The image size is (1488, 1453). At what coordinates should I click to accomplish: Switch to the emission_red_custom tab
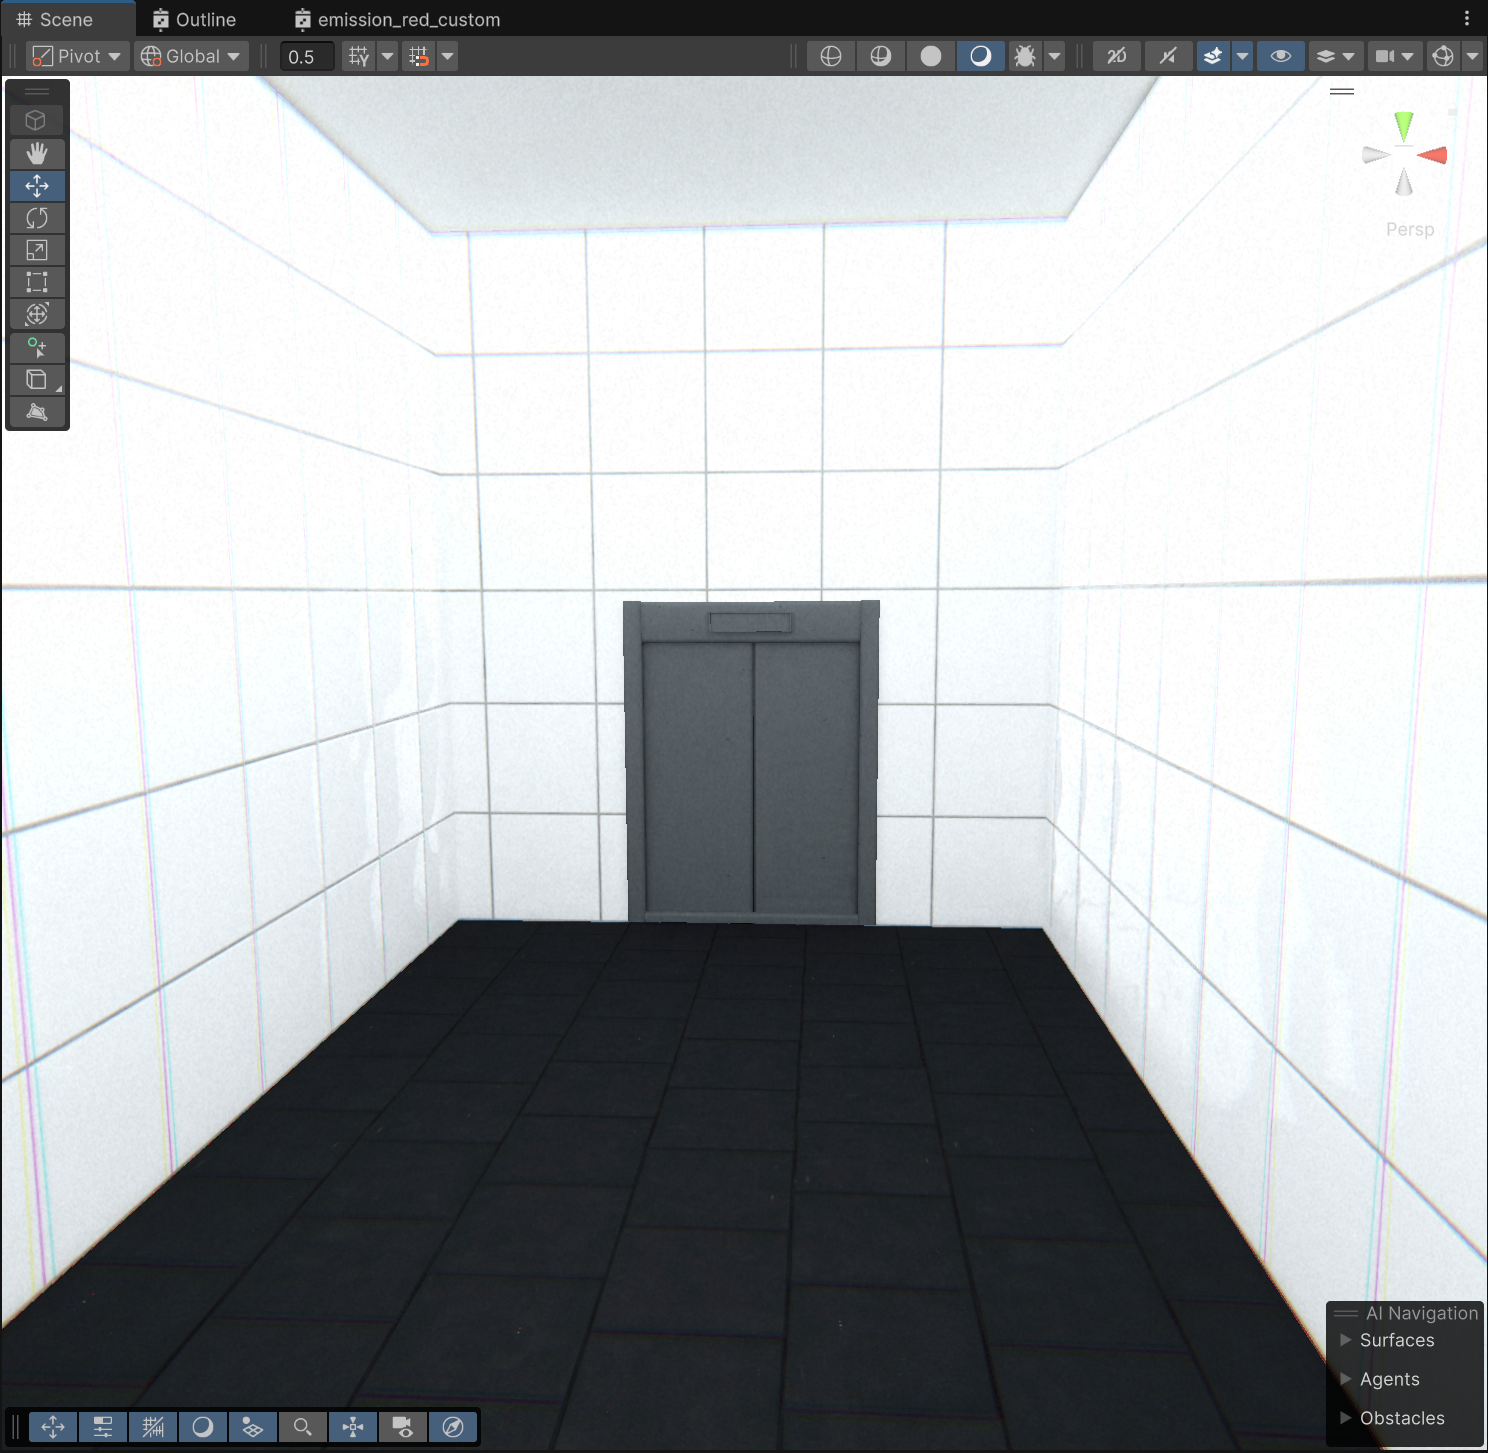click(397, 20)
